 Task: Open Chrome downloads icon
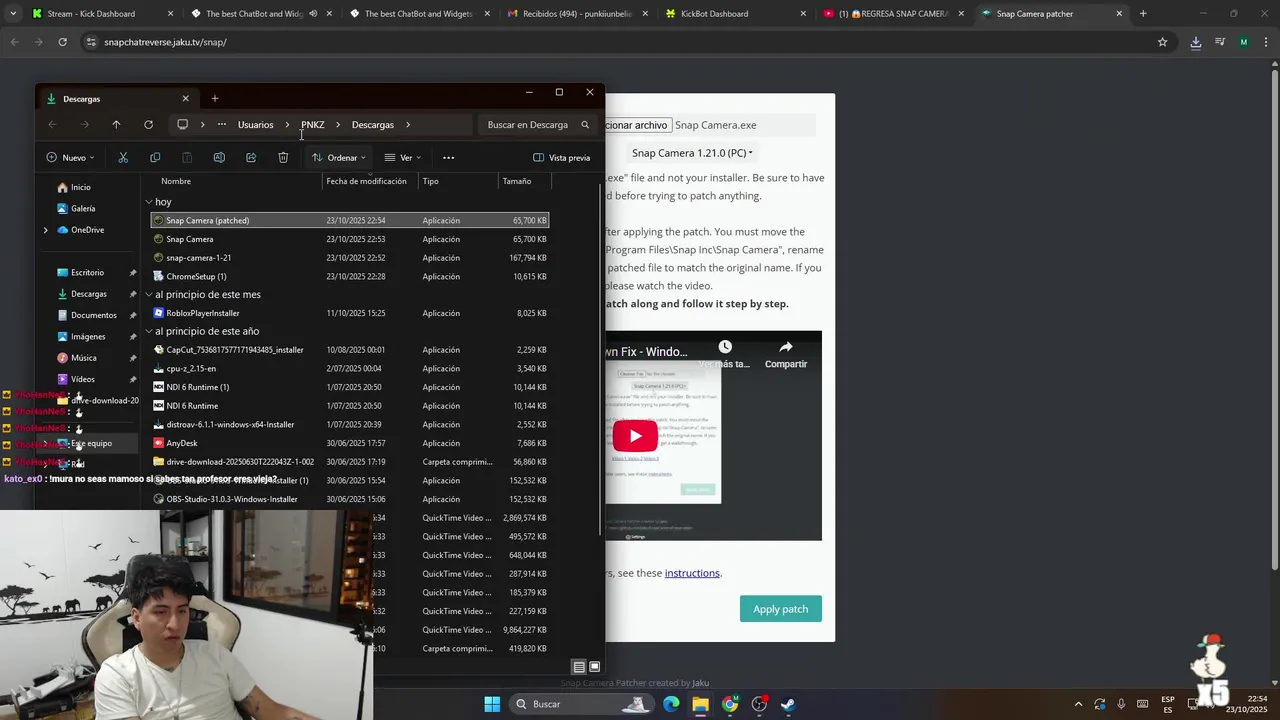1195,42
